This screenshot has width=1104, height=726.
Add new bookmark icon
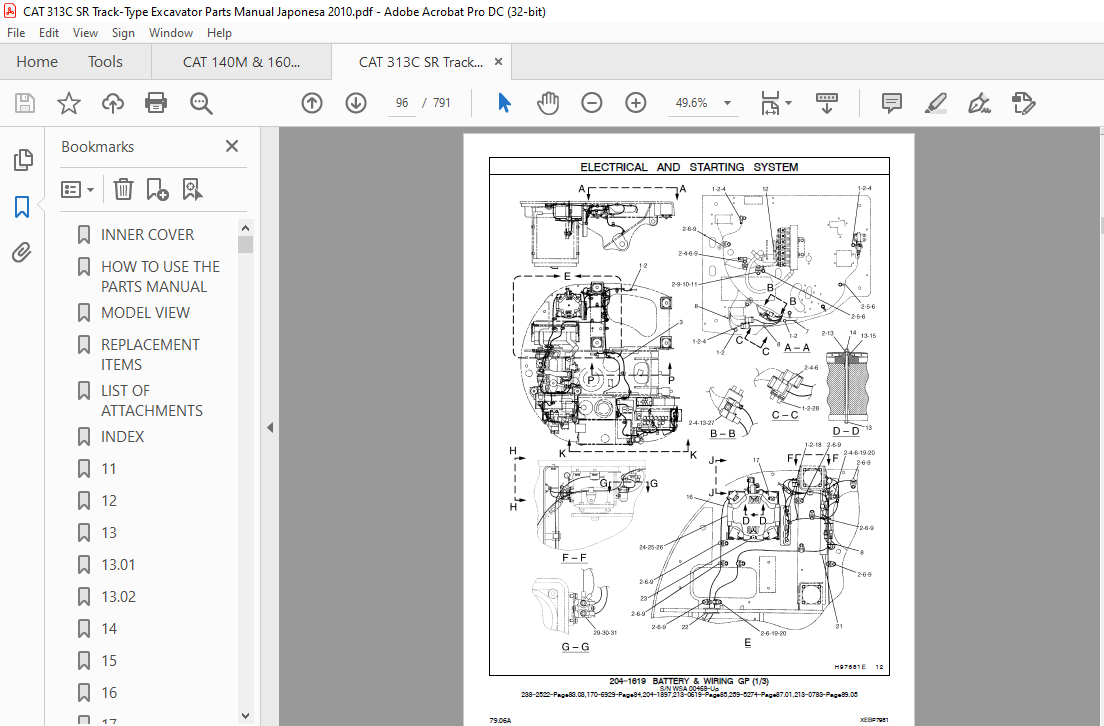tap(157, 189)
